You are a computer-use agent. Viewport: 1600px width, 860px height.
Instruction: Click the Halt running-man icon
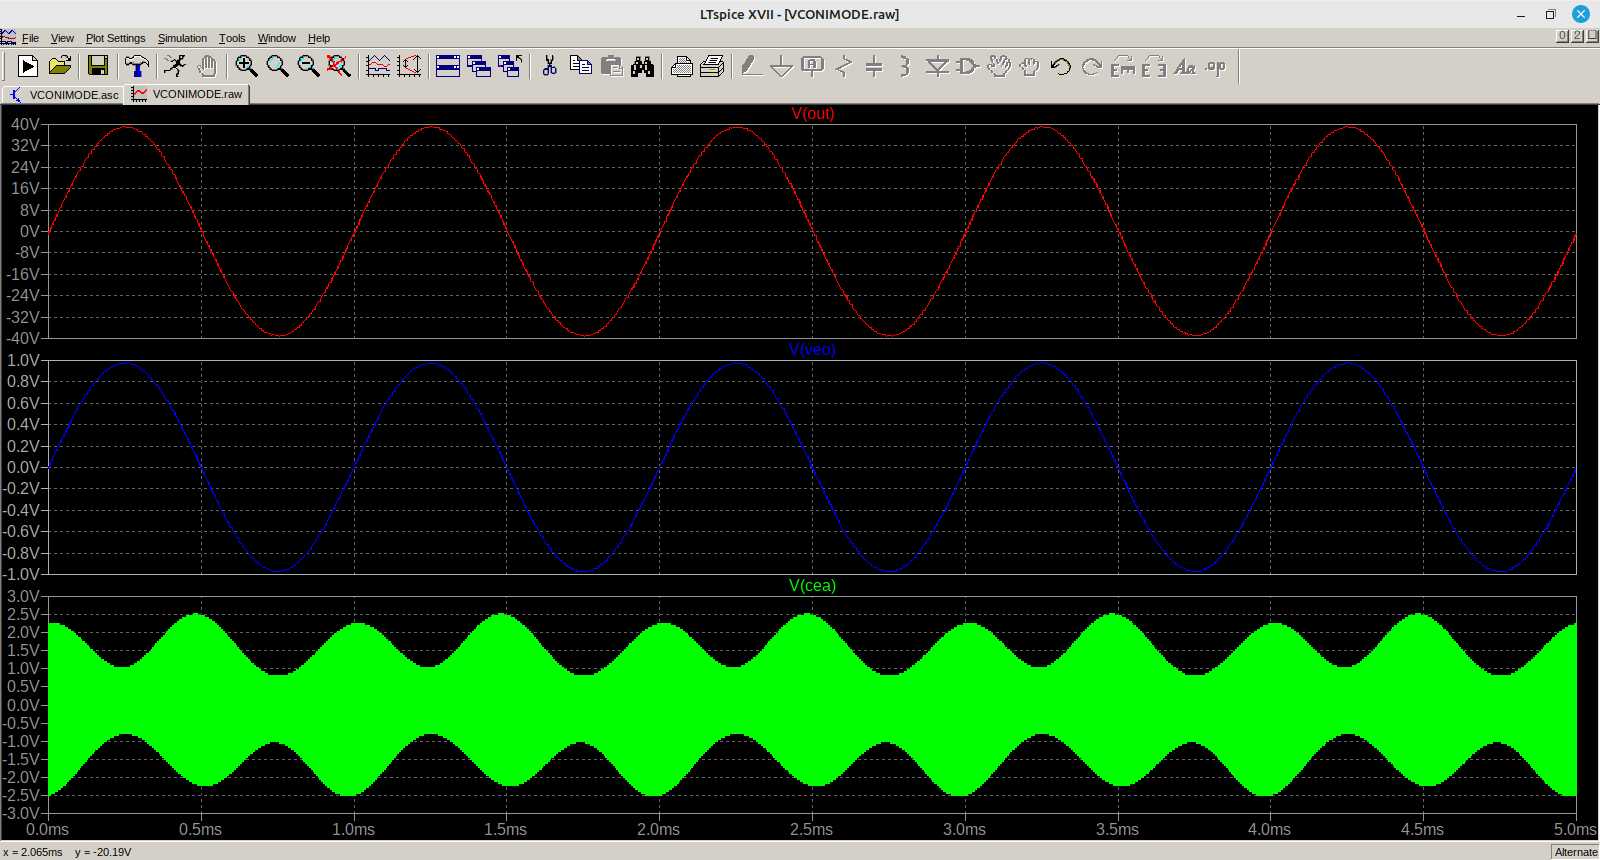(175, 66)
